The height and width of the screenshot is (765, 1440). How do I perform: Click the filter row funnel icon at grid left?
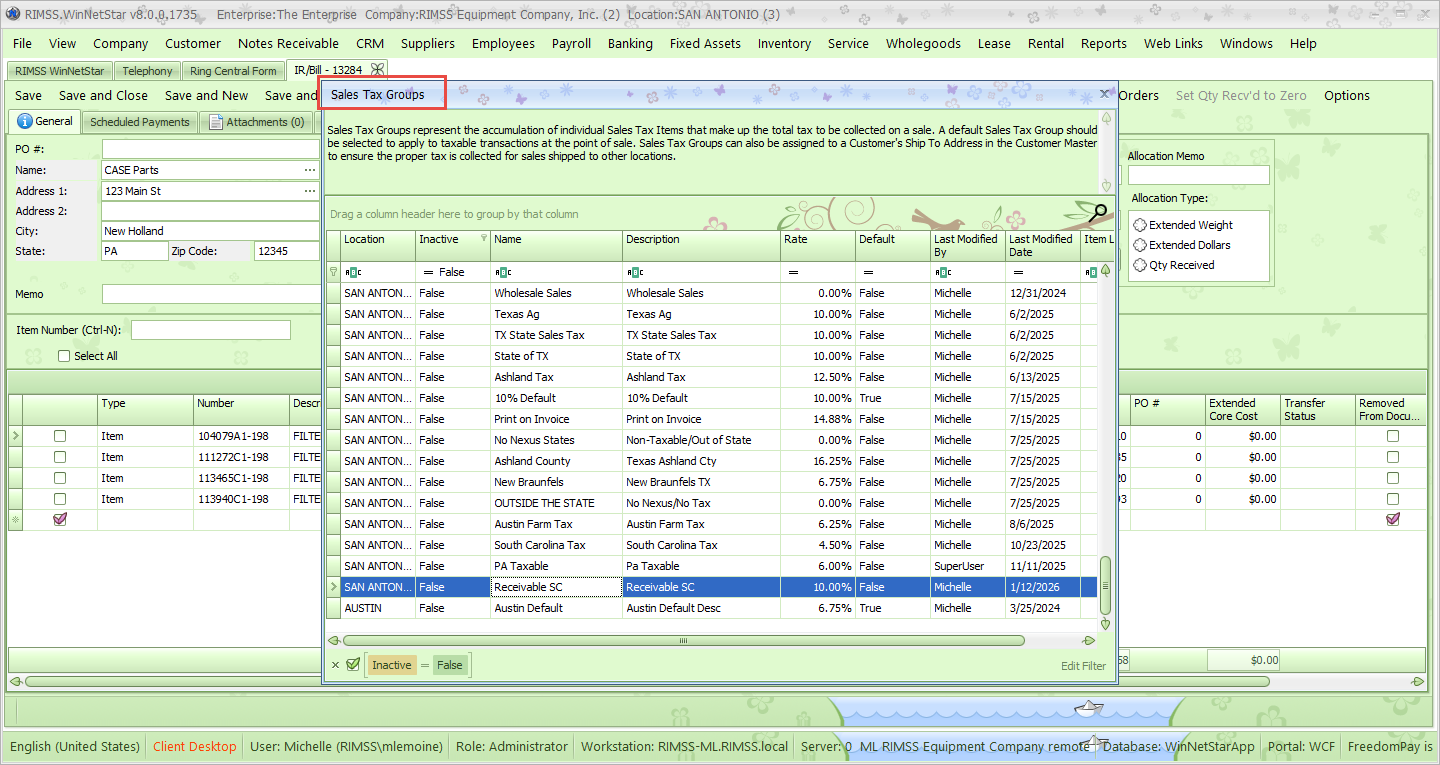click(x=333, y=272)
